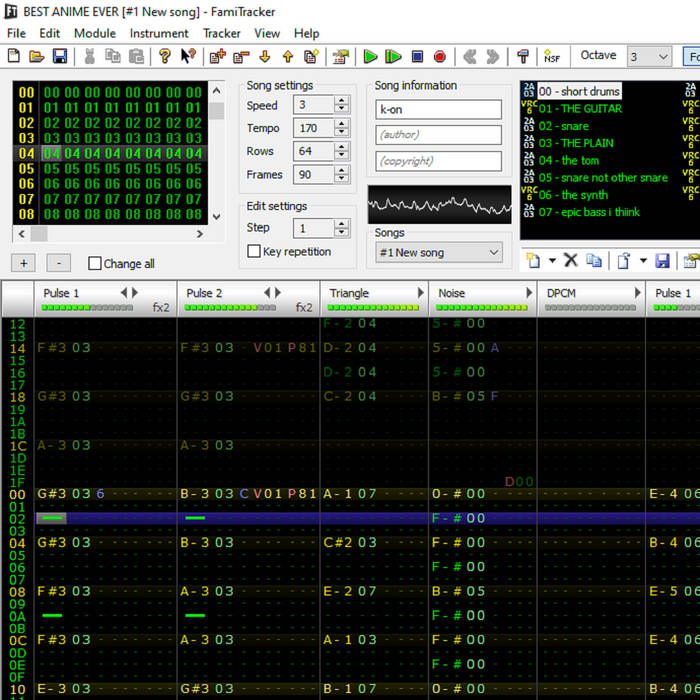The width and height of the screenshot is (700, 700).
Task: Enable the Key repetition checkbox
Action: click(254, 252)
